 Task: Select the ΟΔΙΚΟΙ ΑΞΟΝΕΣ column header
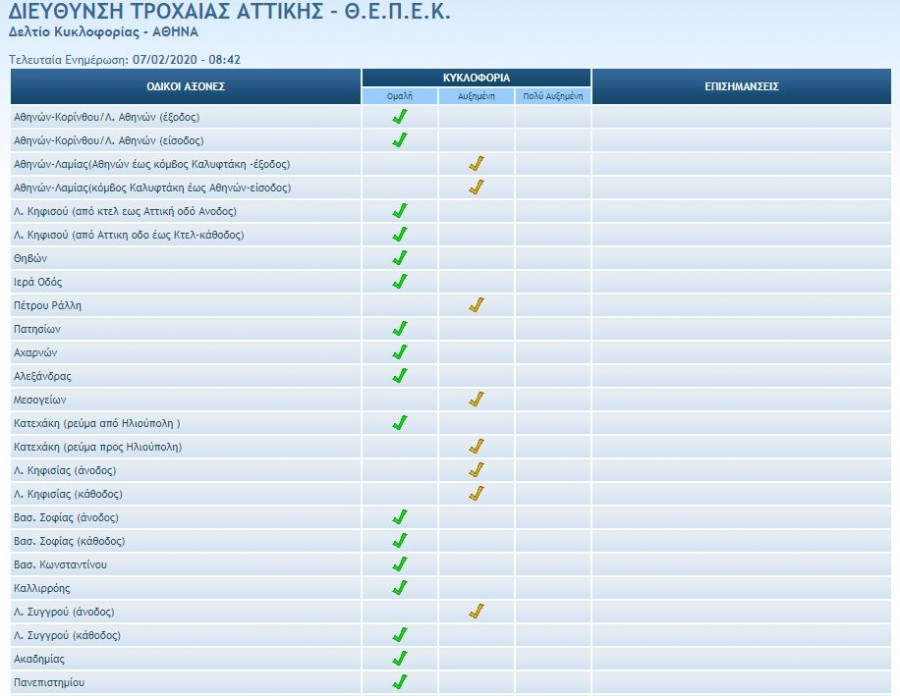click(x=186, y=87)
